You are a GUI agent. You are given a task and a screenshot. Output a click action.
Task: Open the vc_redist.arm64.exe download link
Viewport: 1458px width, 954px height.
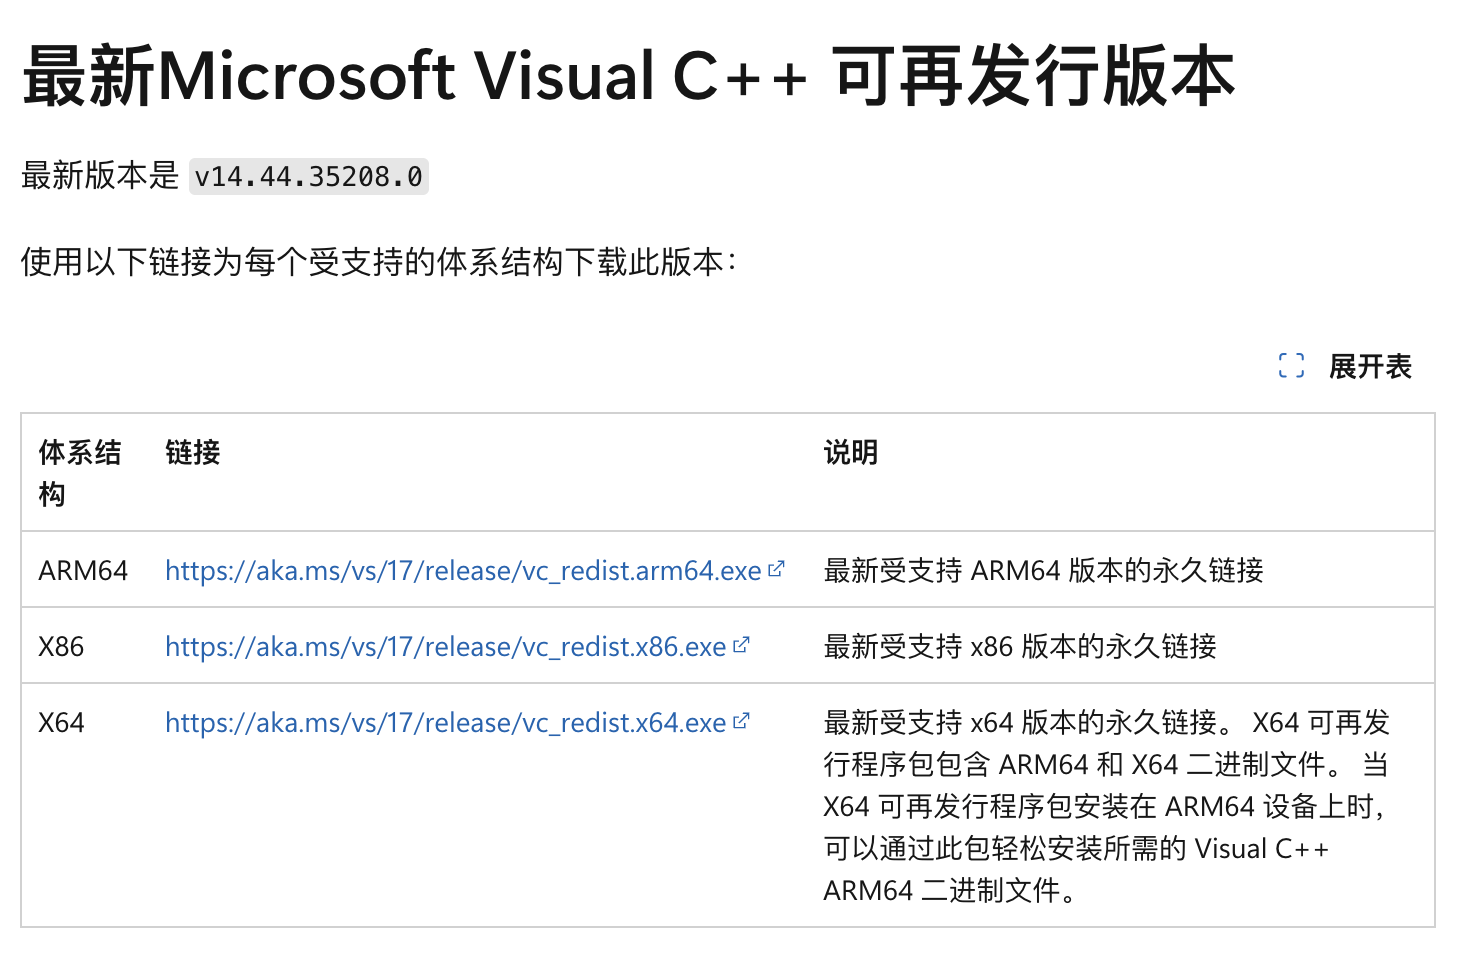coord(463,571)
